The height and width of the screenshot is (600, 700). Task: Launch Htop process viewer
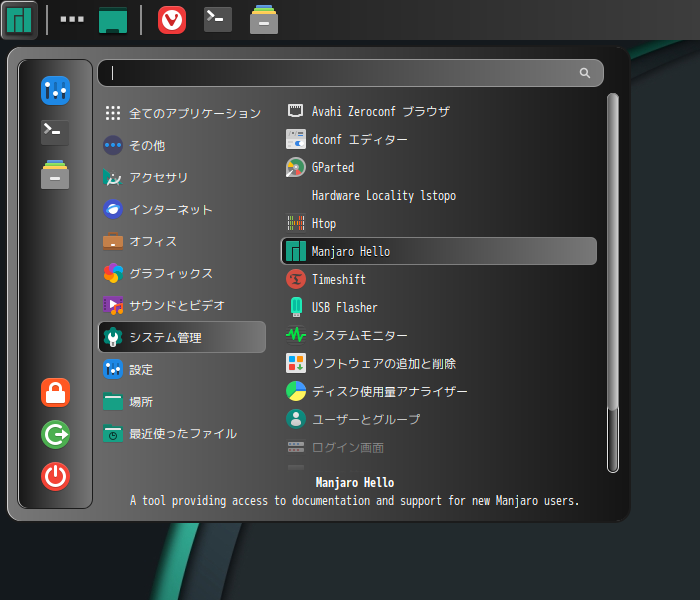coord(439,223)
